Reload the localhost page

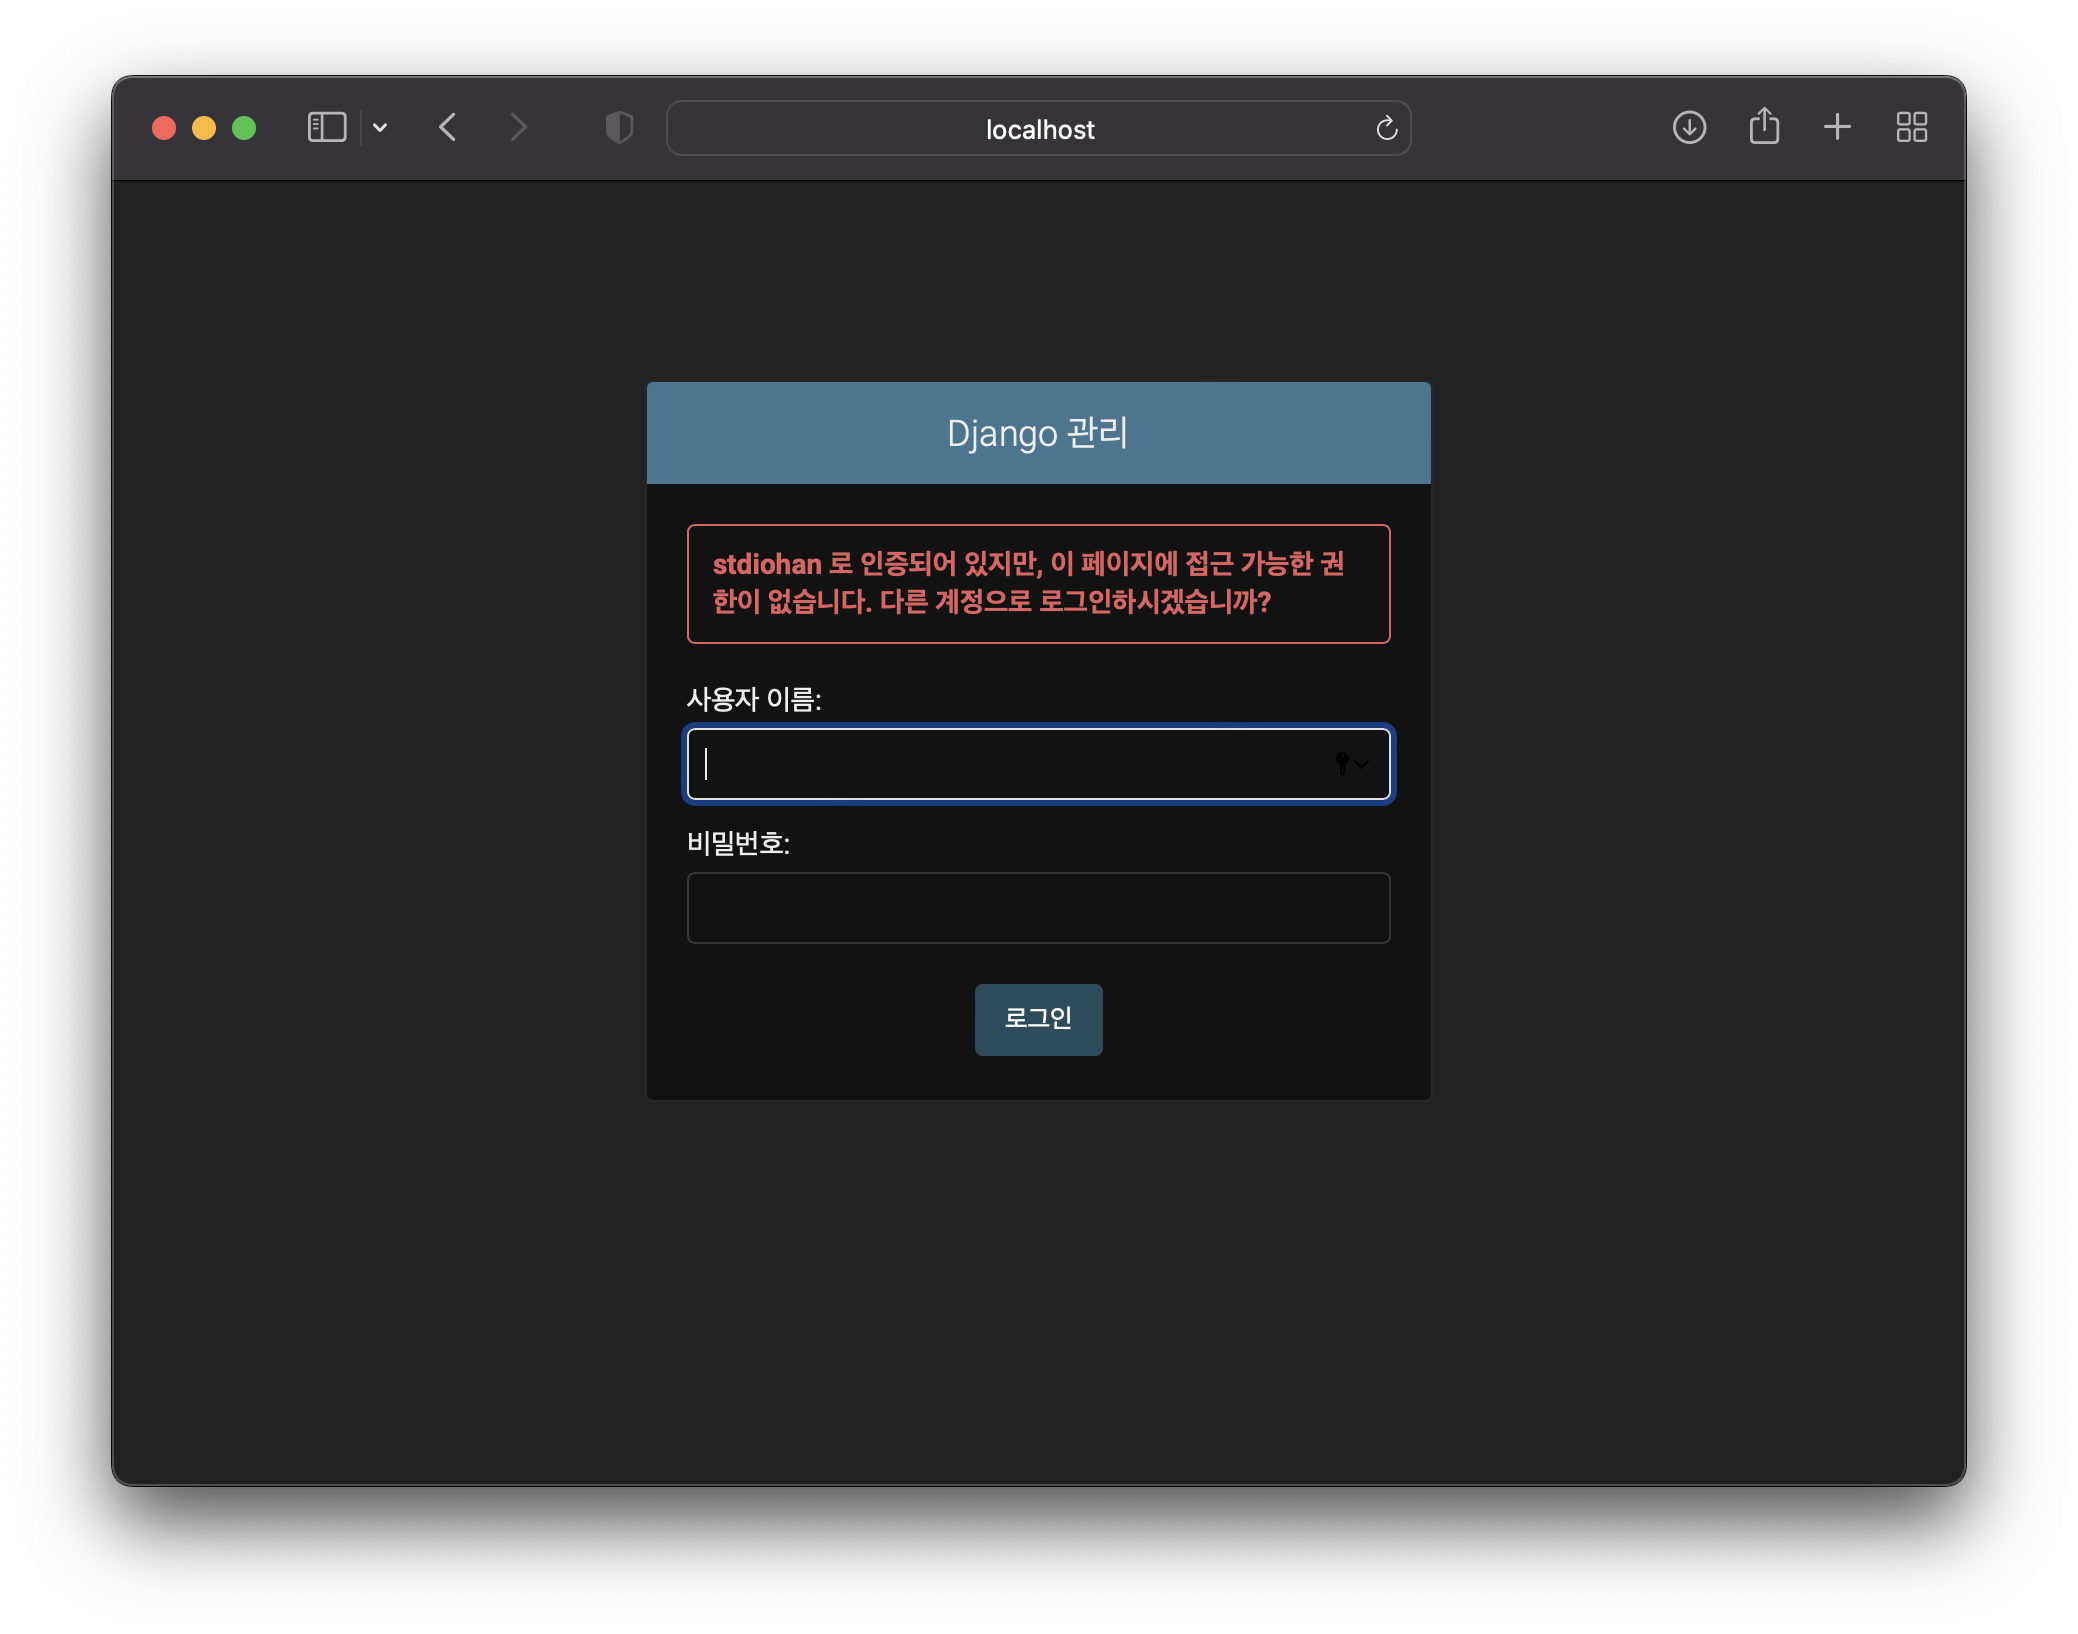[1386, 128]
